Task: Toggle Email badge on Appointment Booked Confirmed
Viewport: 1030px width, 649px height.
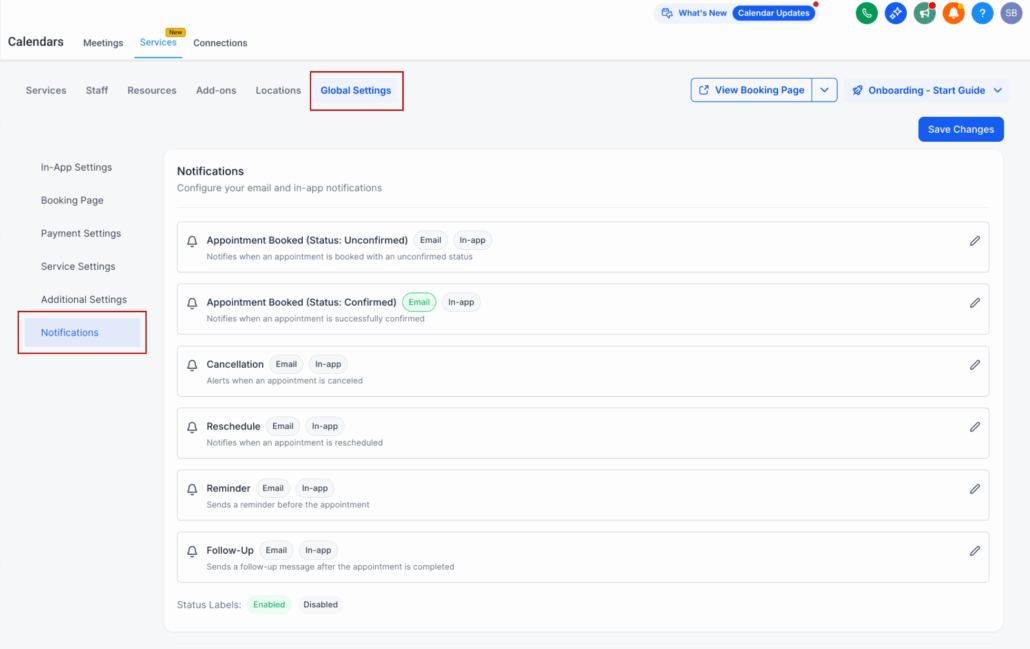Action: 419,302
